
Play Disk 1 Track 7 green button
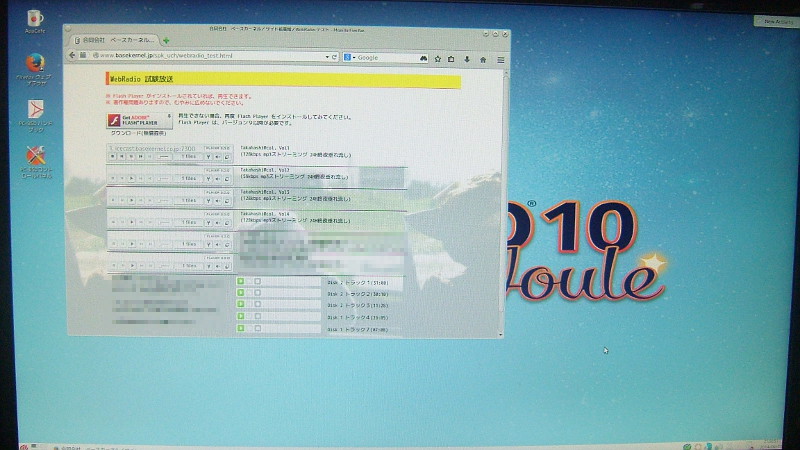(x=241, y=328)
